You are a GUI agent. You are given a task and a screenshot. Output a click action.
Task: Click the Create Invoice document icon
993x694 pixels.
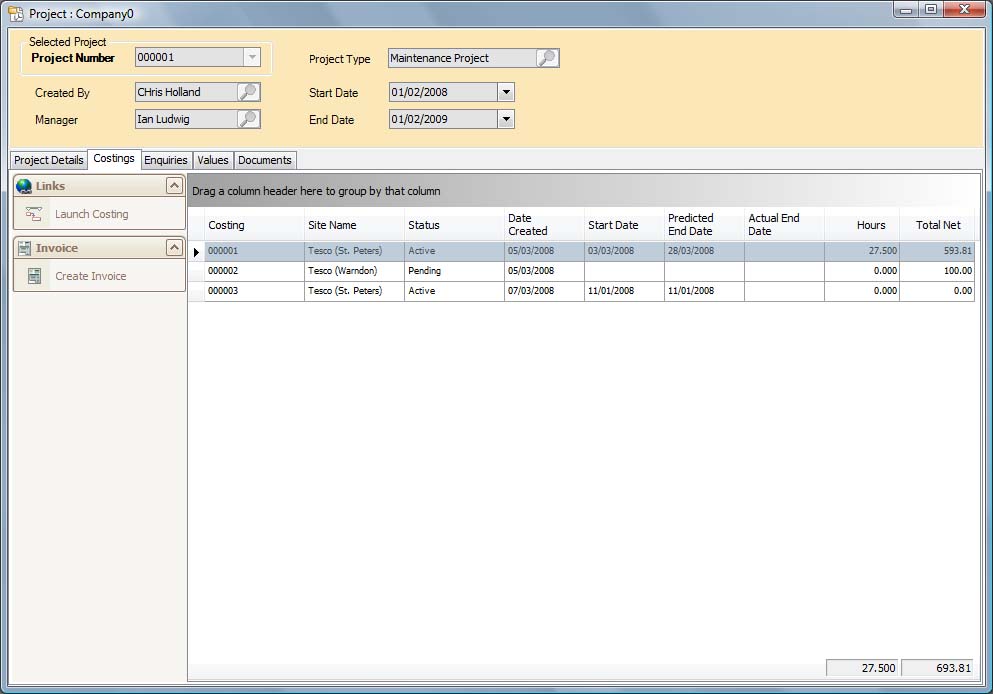point(34,276)
